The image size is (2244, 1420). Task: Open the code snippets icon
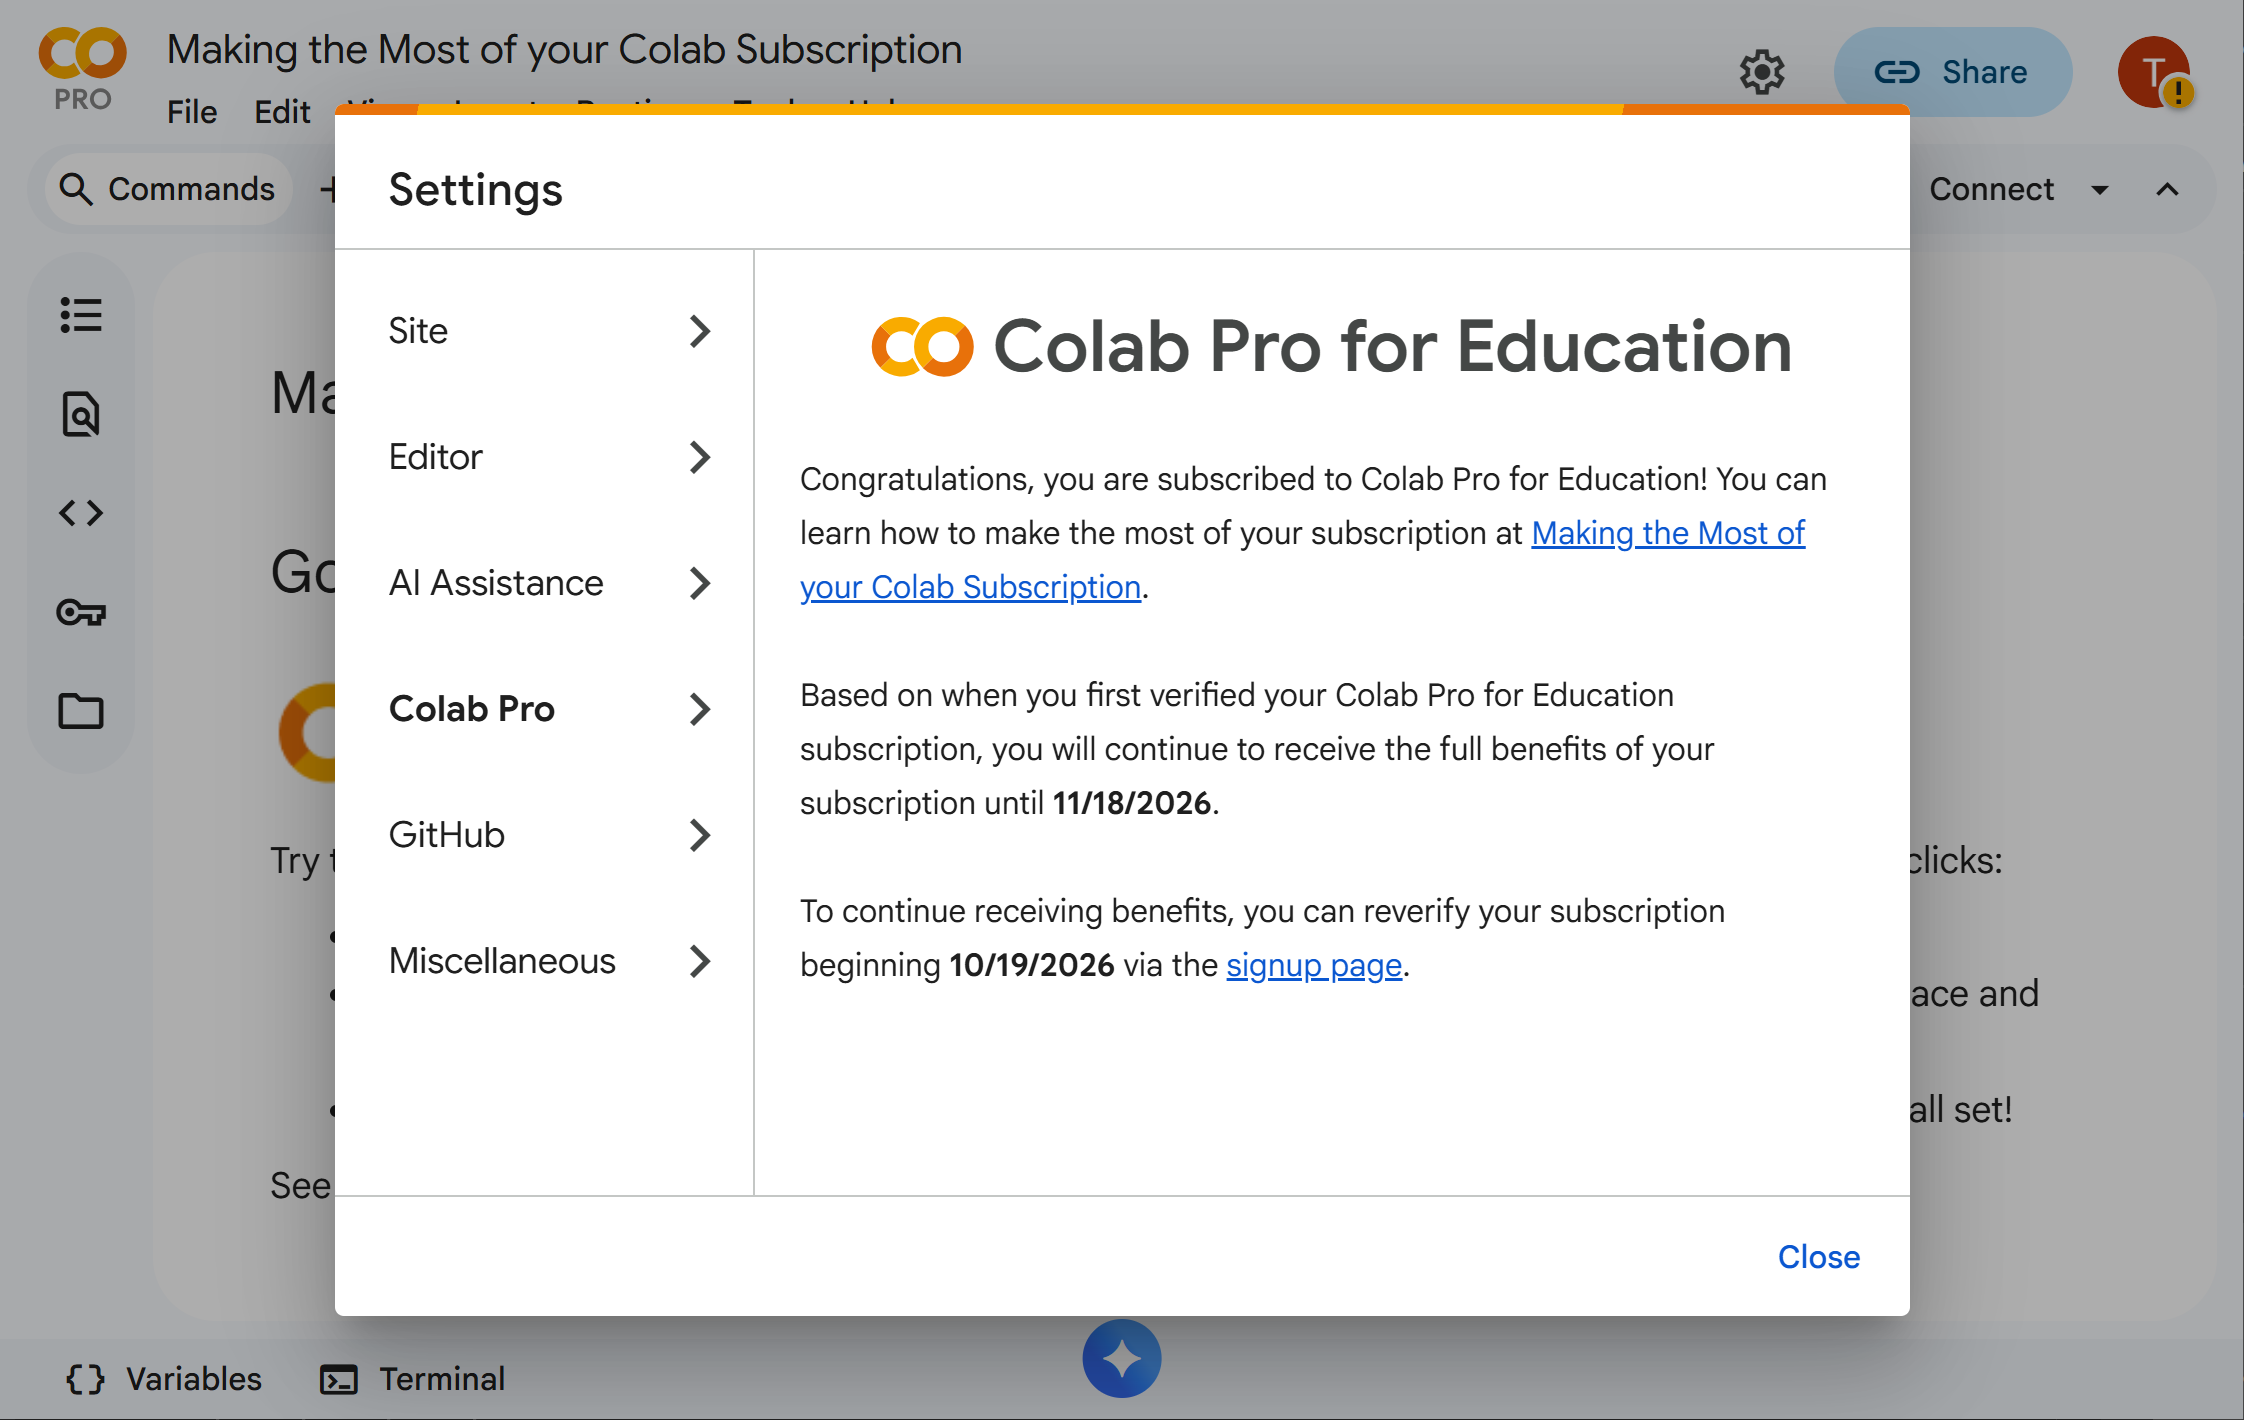(x=80, y=512)
